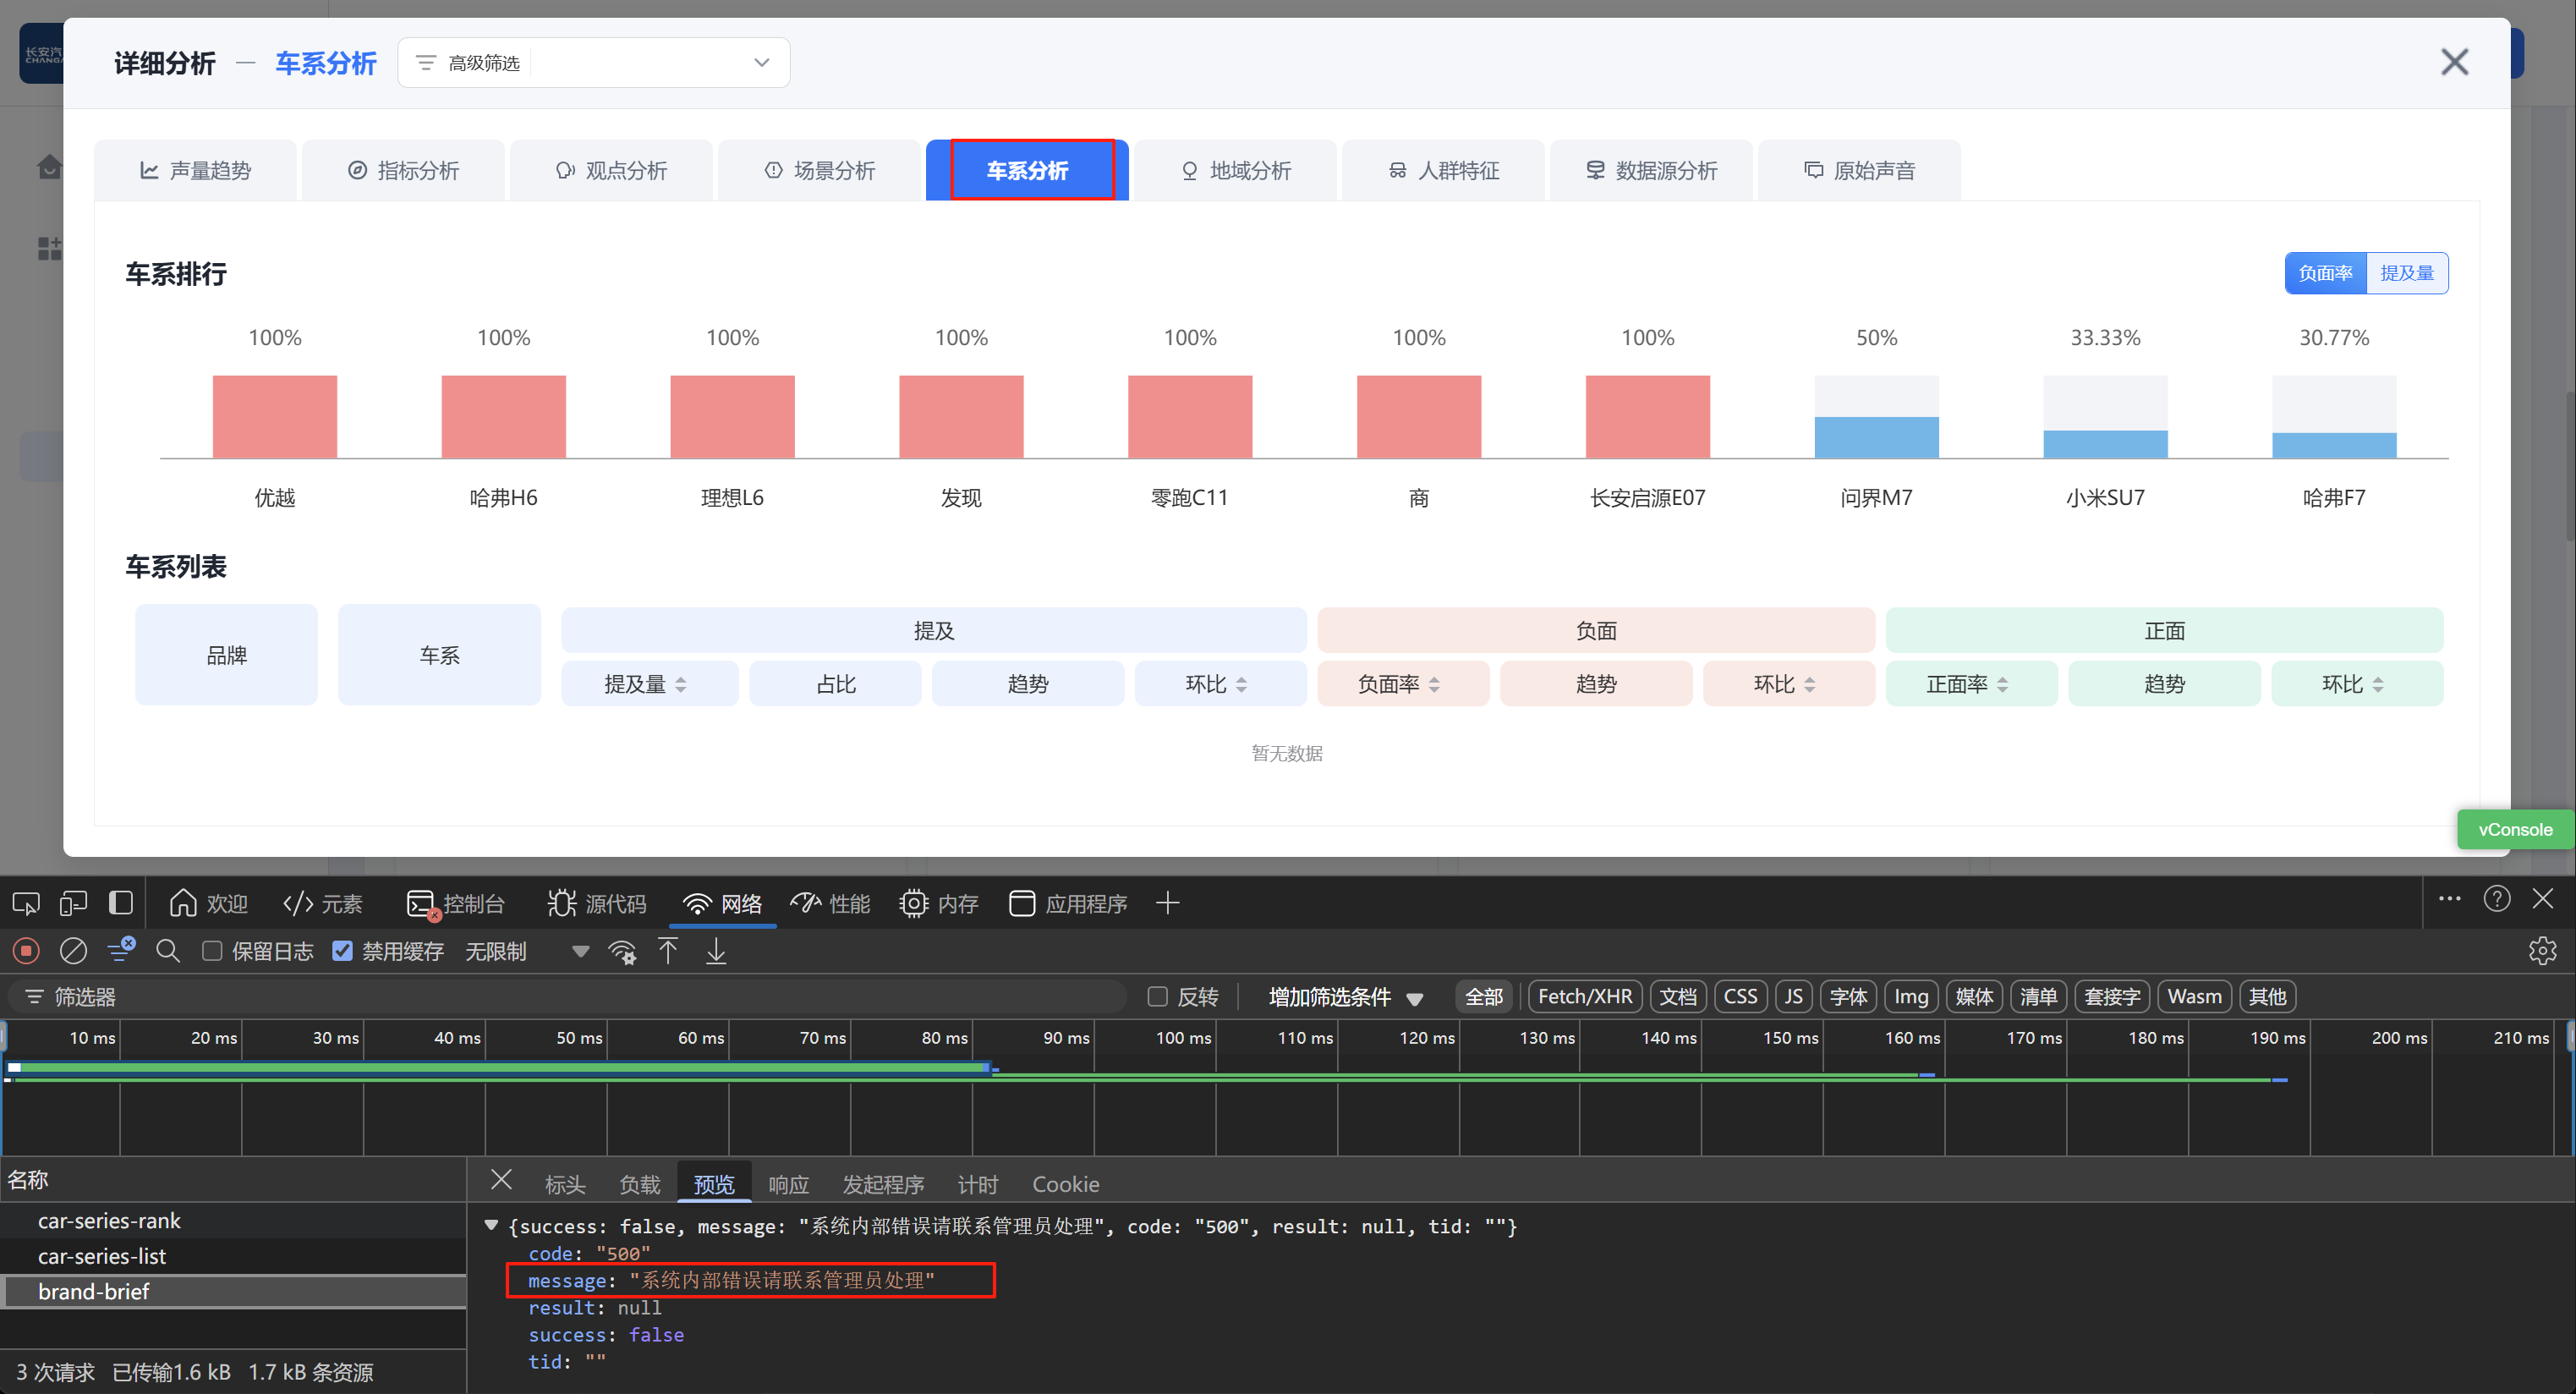Screen dimensions: 2576x1394
Task: Click the record network log button
Action: pos(27,951)
